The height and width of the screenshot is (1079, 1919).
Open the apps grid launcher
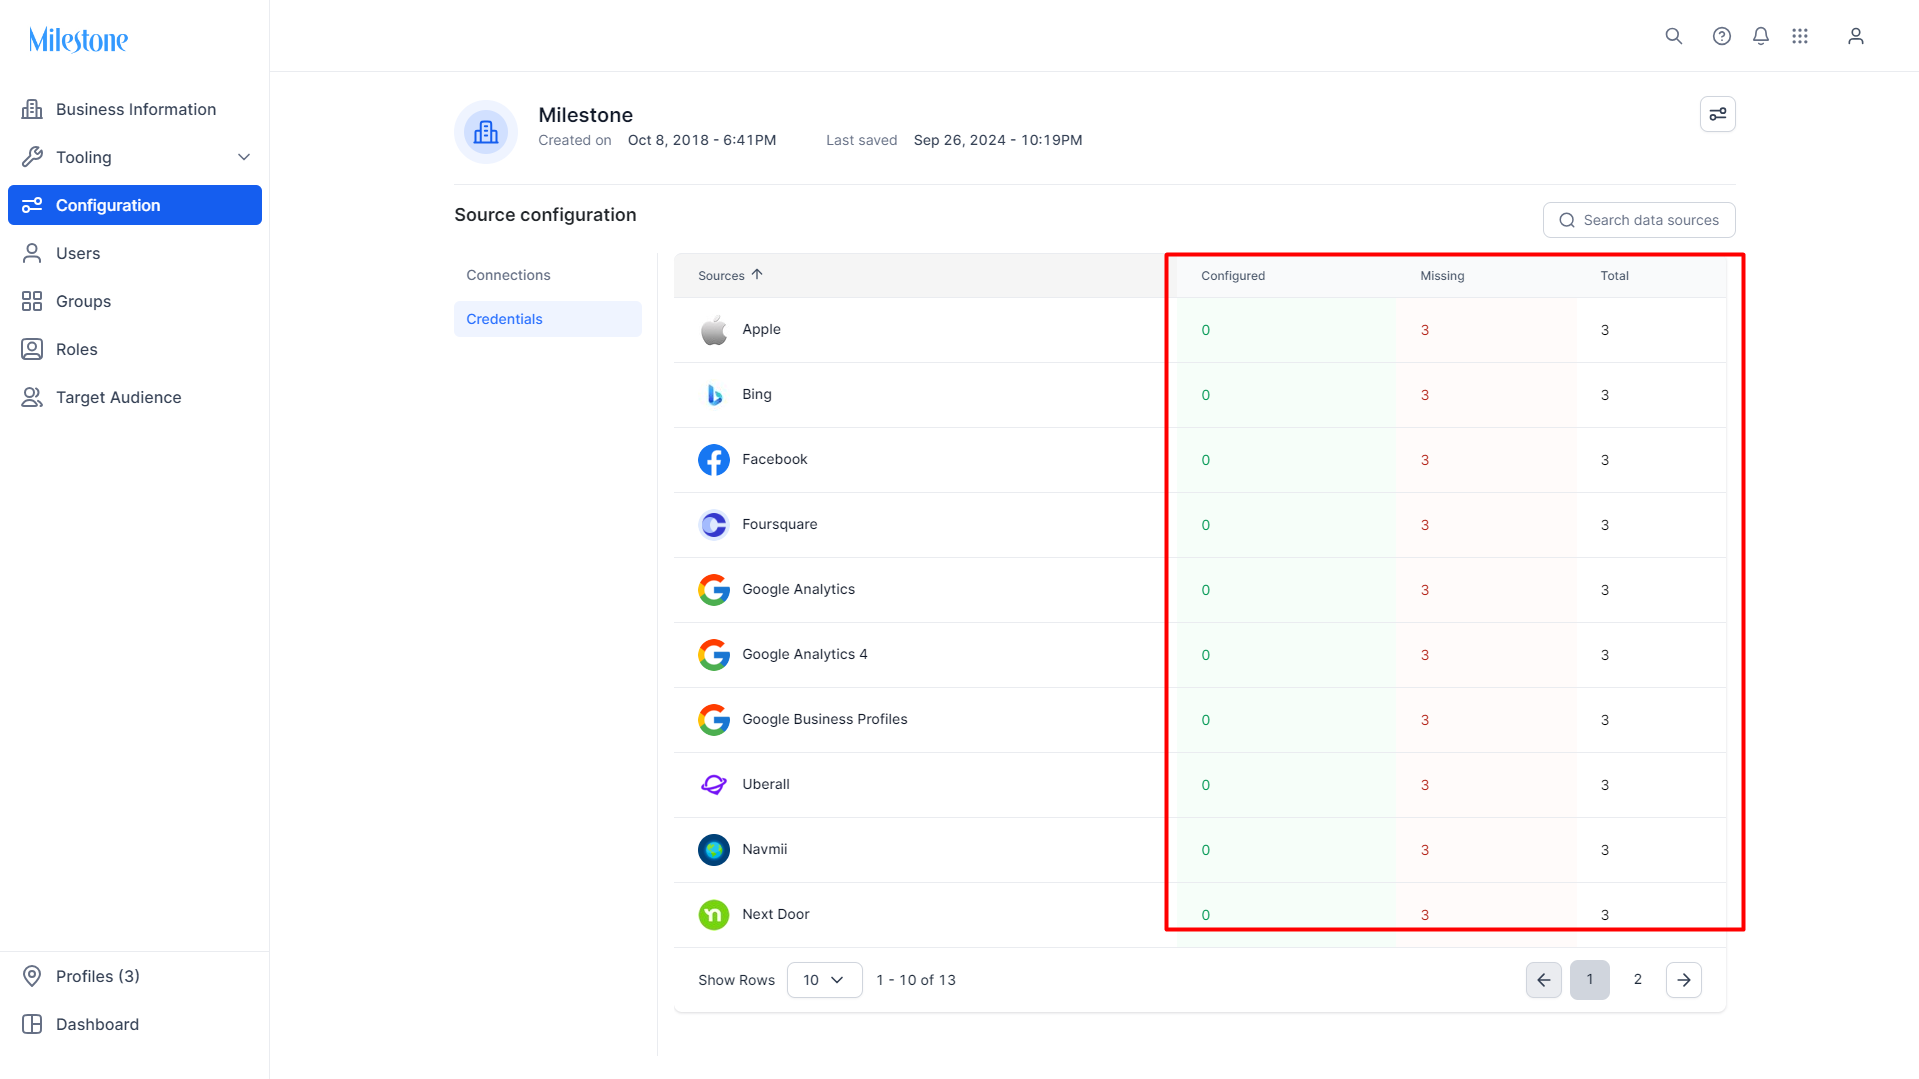pyautogui.click(x=1800, y=36)
